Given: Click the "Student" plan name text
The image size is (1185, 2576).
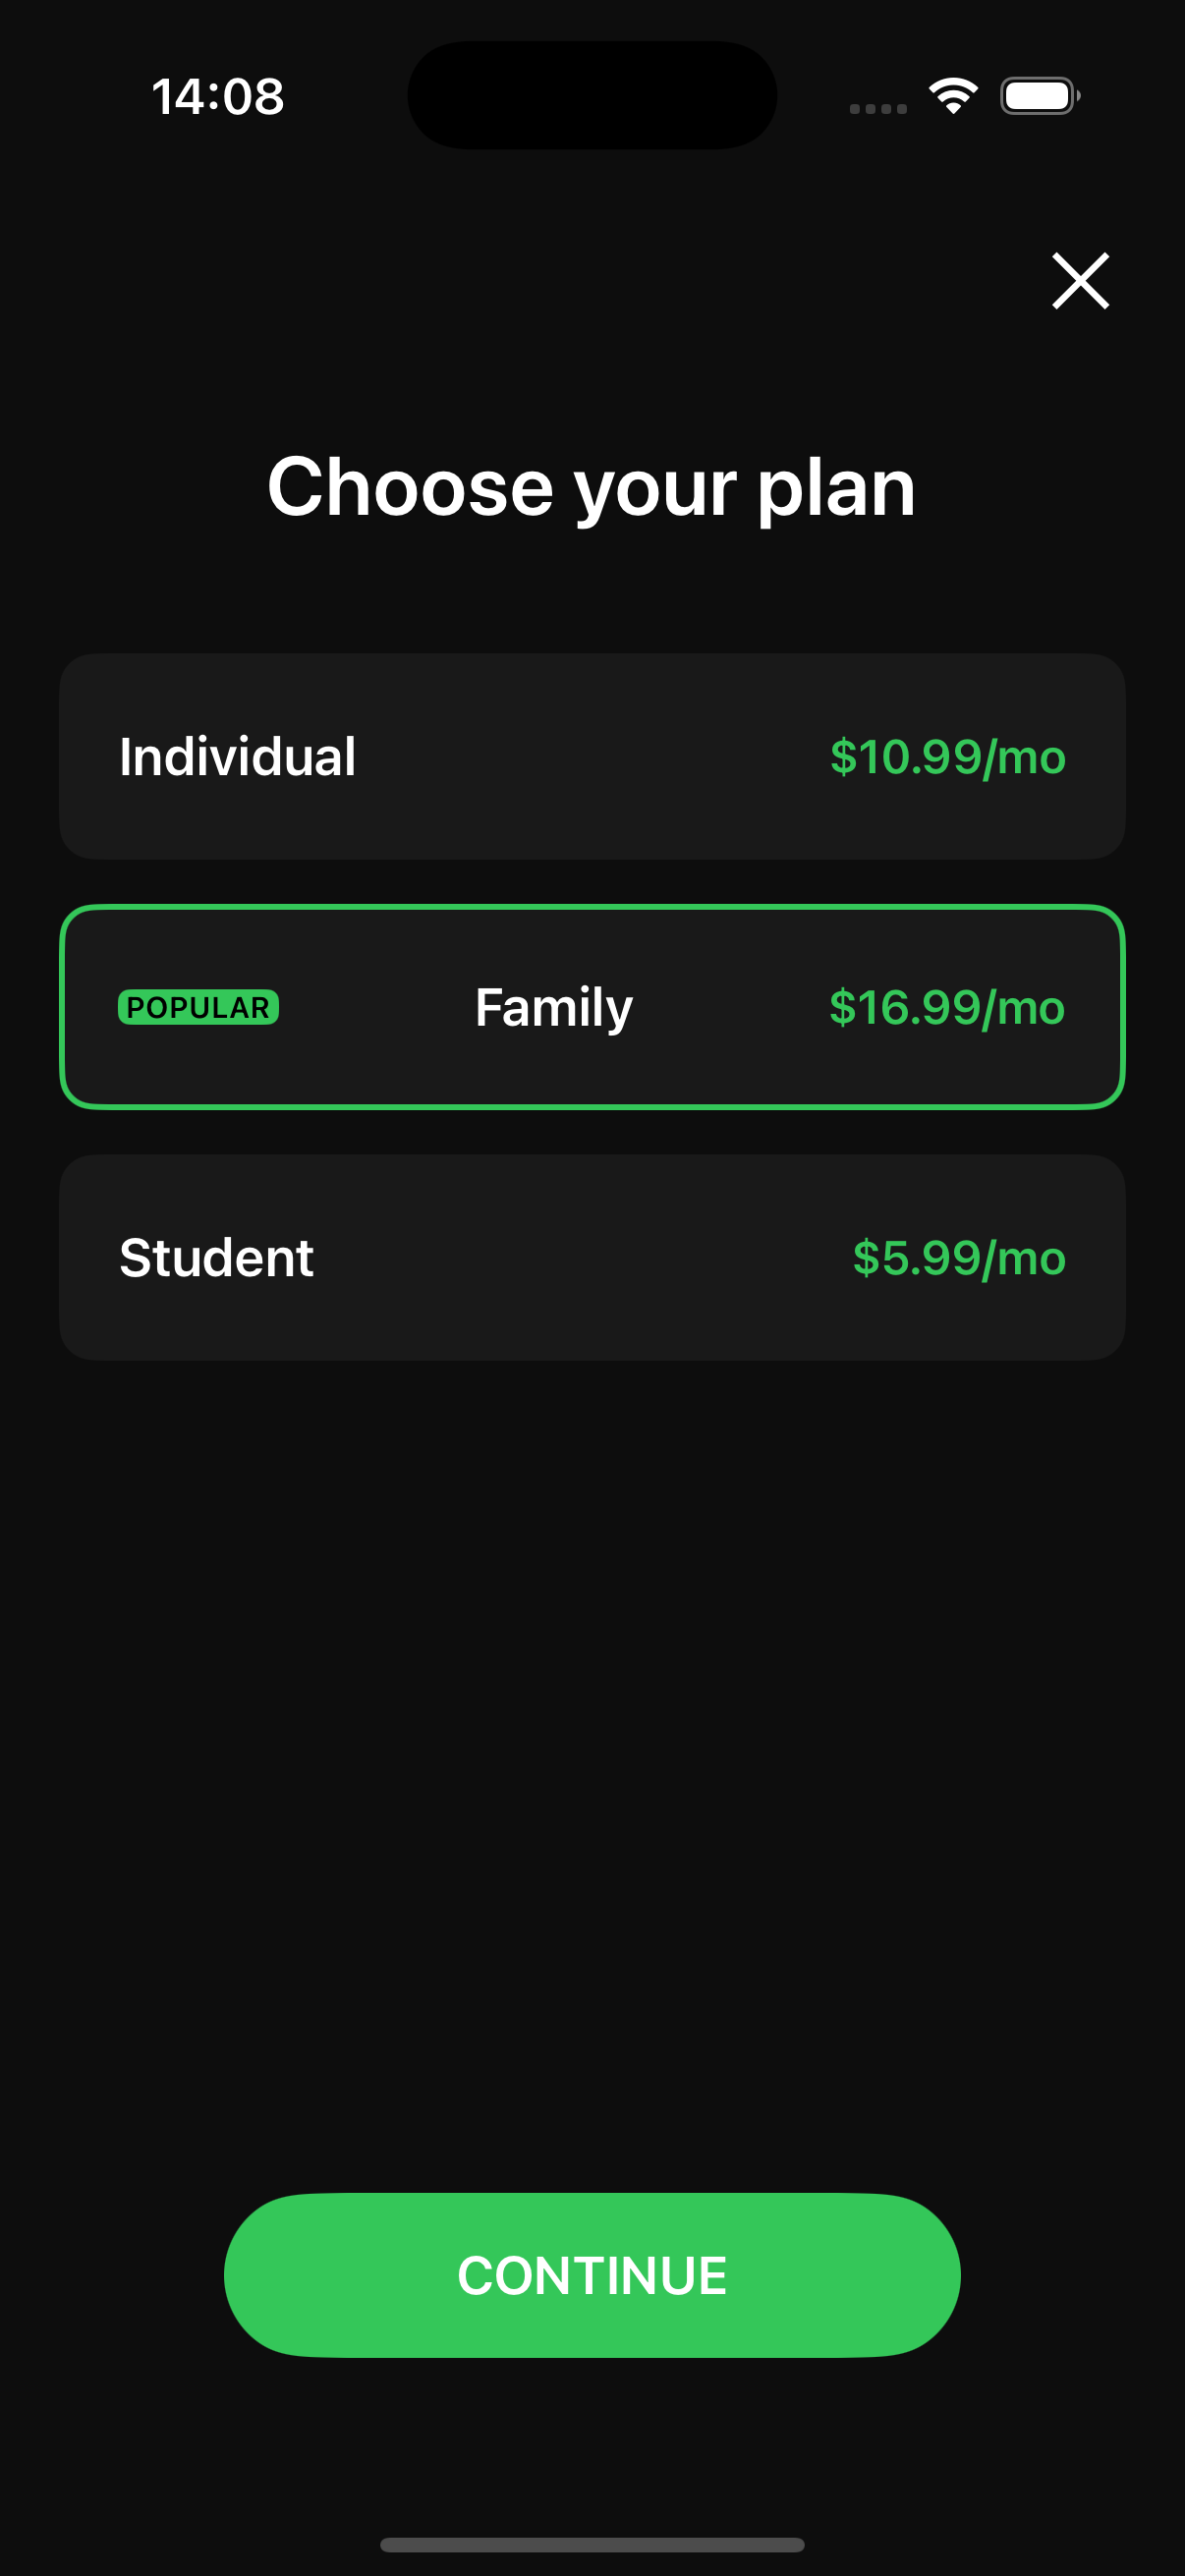Looking at the screenshot, I should pyautogui.click(x=216, y=1258).
